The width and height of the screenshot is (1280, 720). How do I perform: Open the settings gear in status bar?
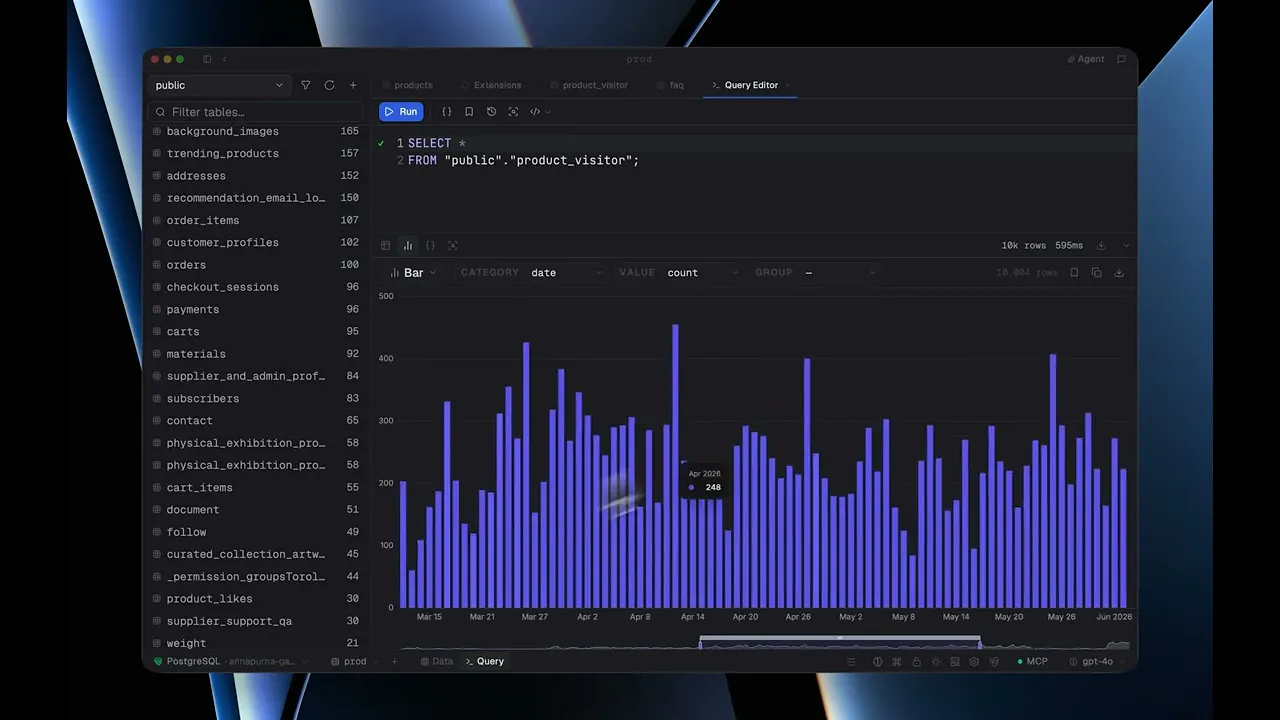tap(974, 662)
